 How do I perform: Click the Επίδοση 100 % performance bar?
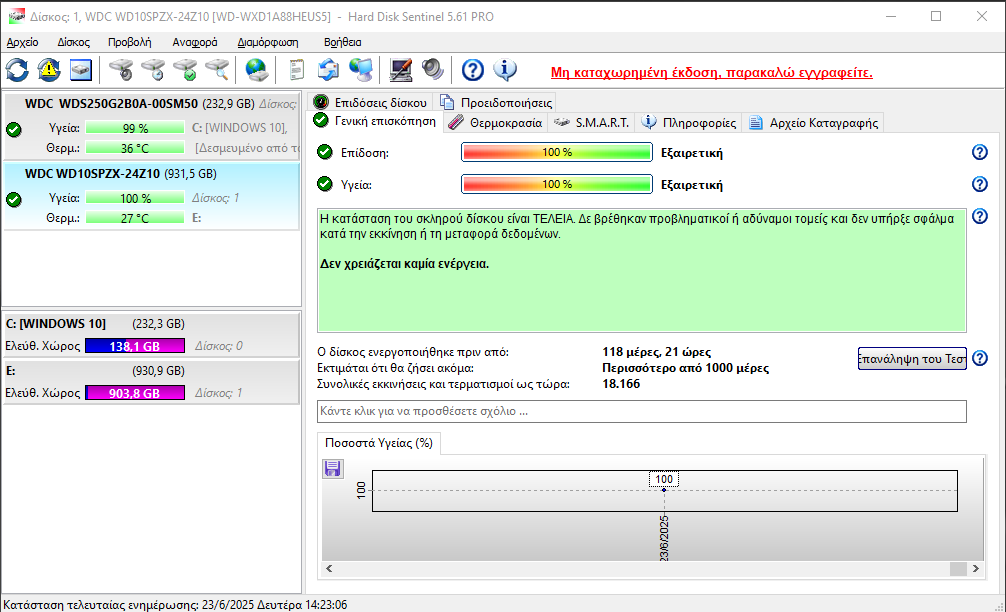(x=557, y=152)
